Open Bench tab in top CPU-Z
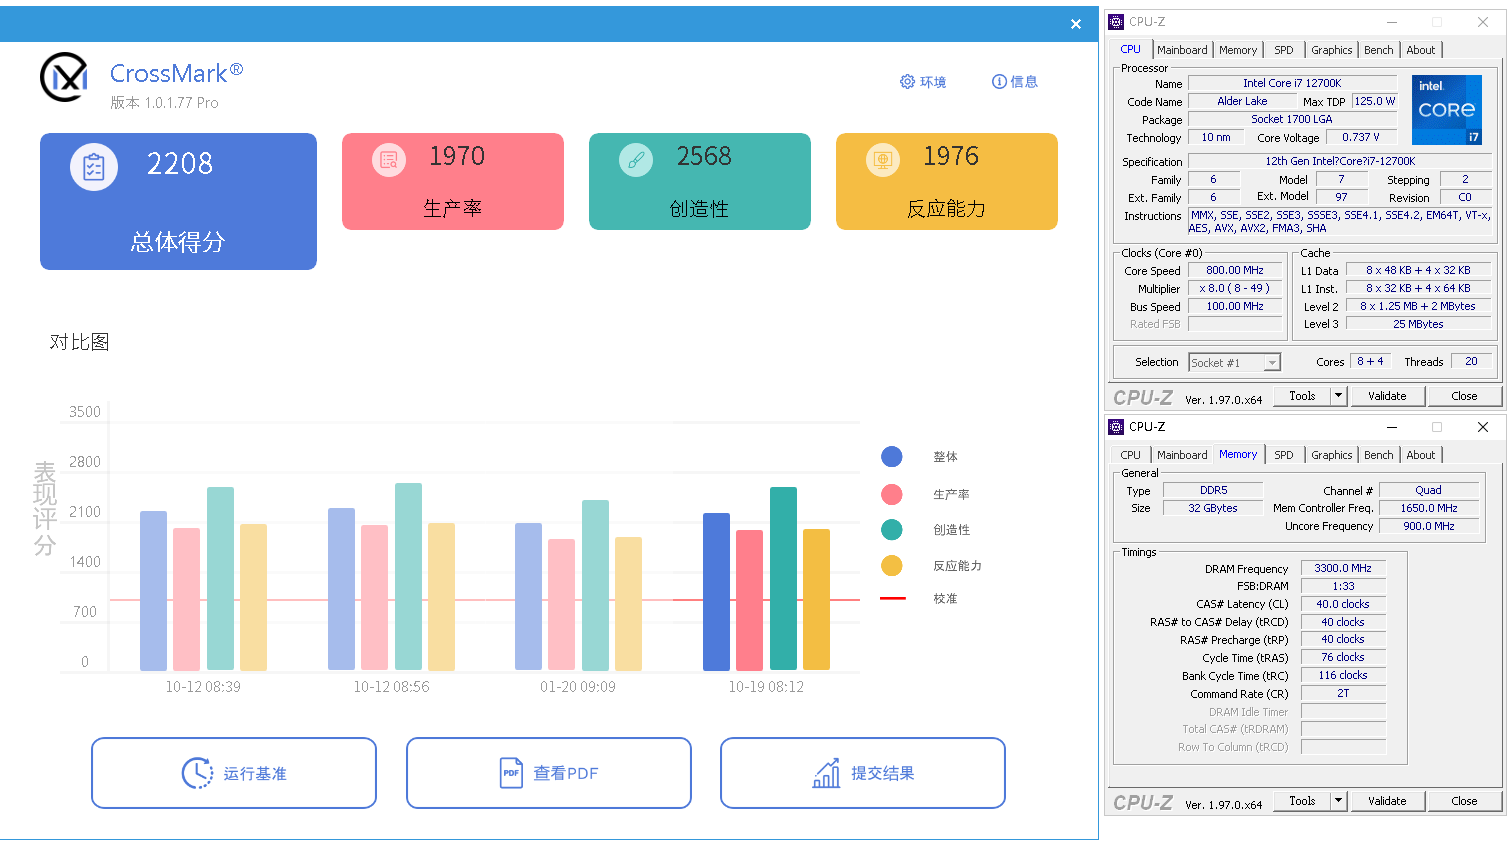1509x849 pixels. coord(1379,50)
